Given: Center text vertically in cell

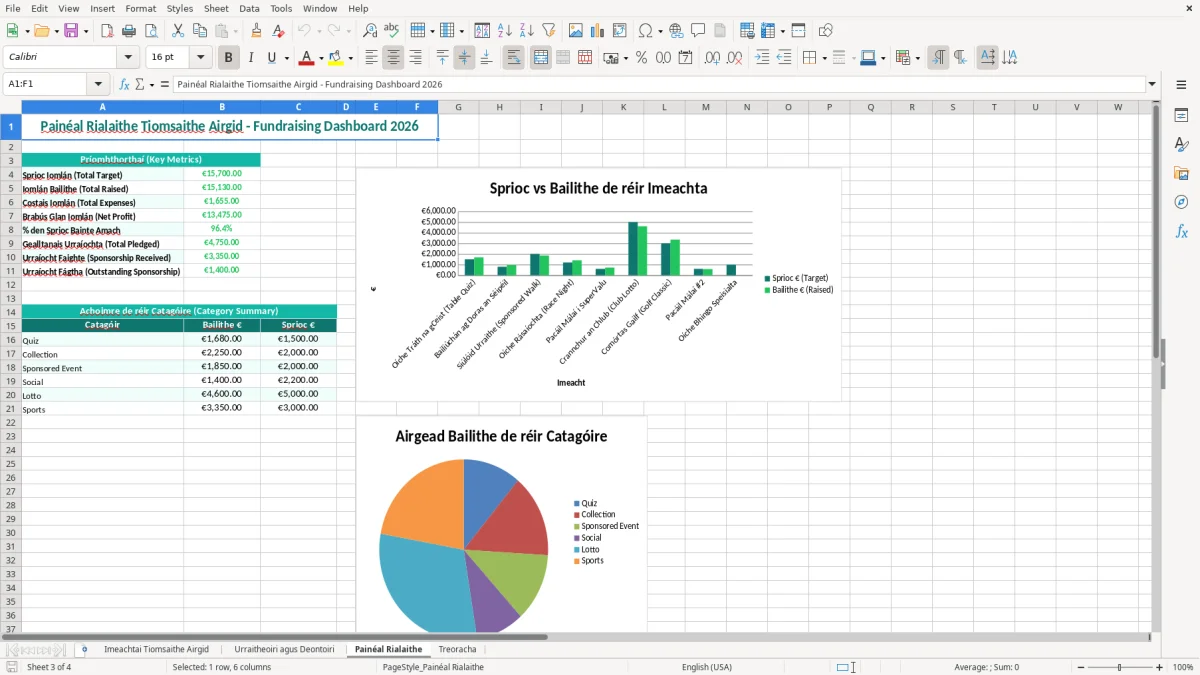Looking at the screenshot, I should tap(464, 58).
